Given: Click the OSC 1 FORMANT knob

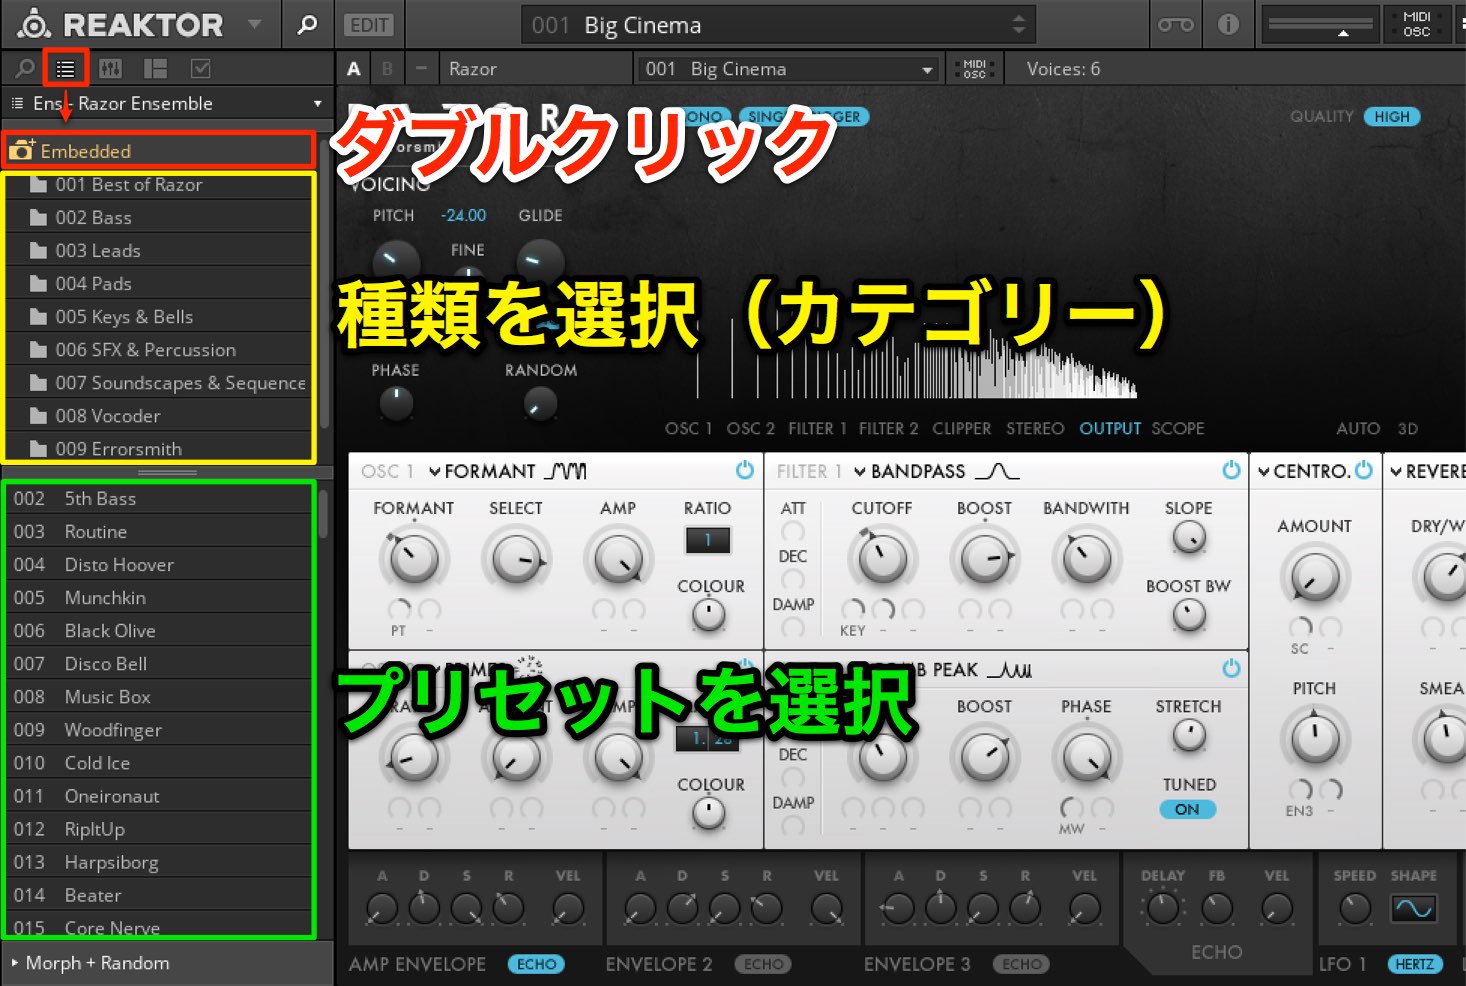Looking at the screenshot, I should pyautogui.click(x=413, y=558).
